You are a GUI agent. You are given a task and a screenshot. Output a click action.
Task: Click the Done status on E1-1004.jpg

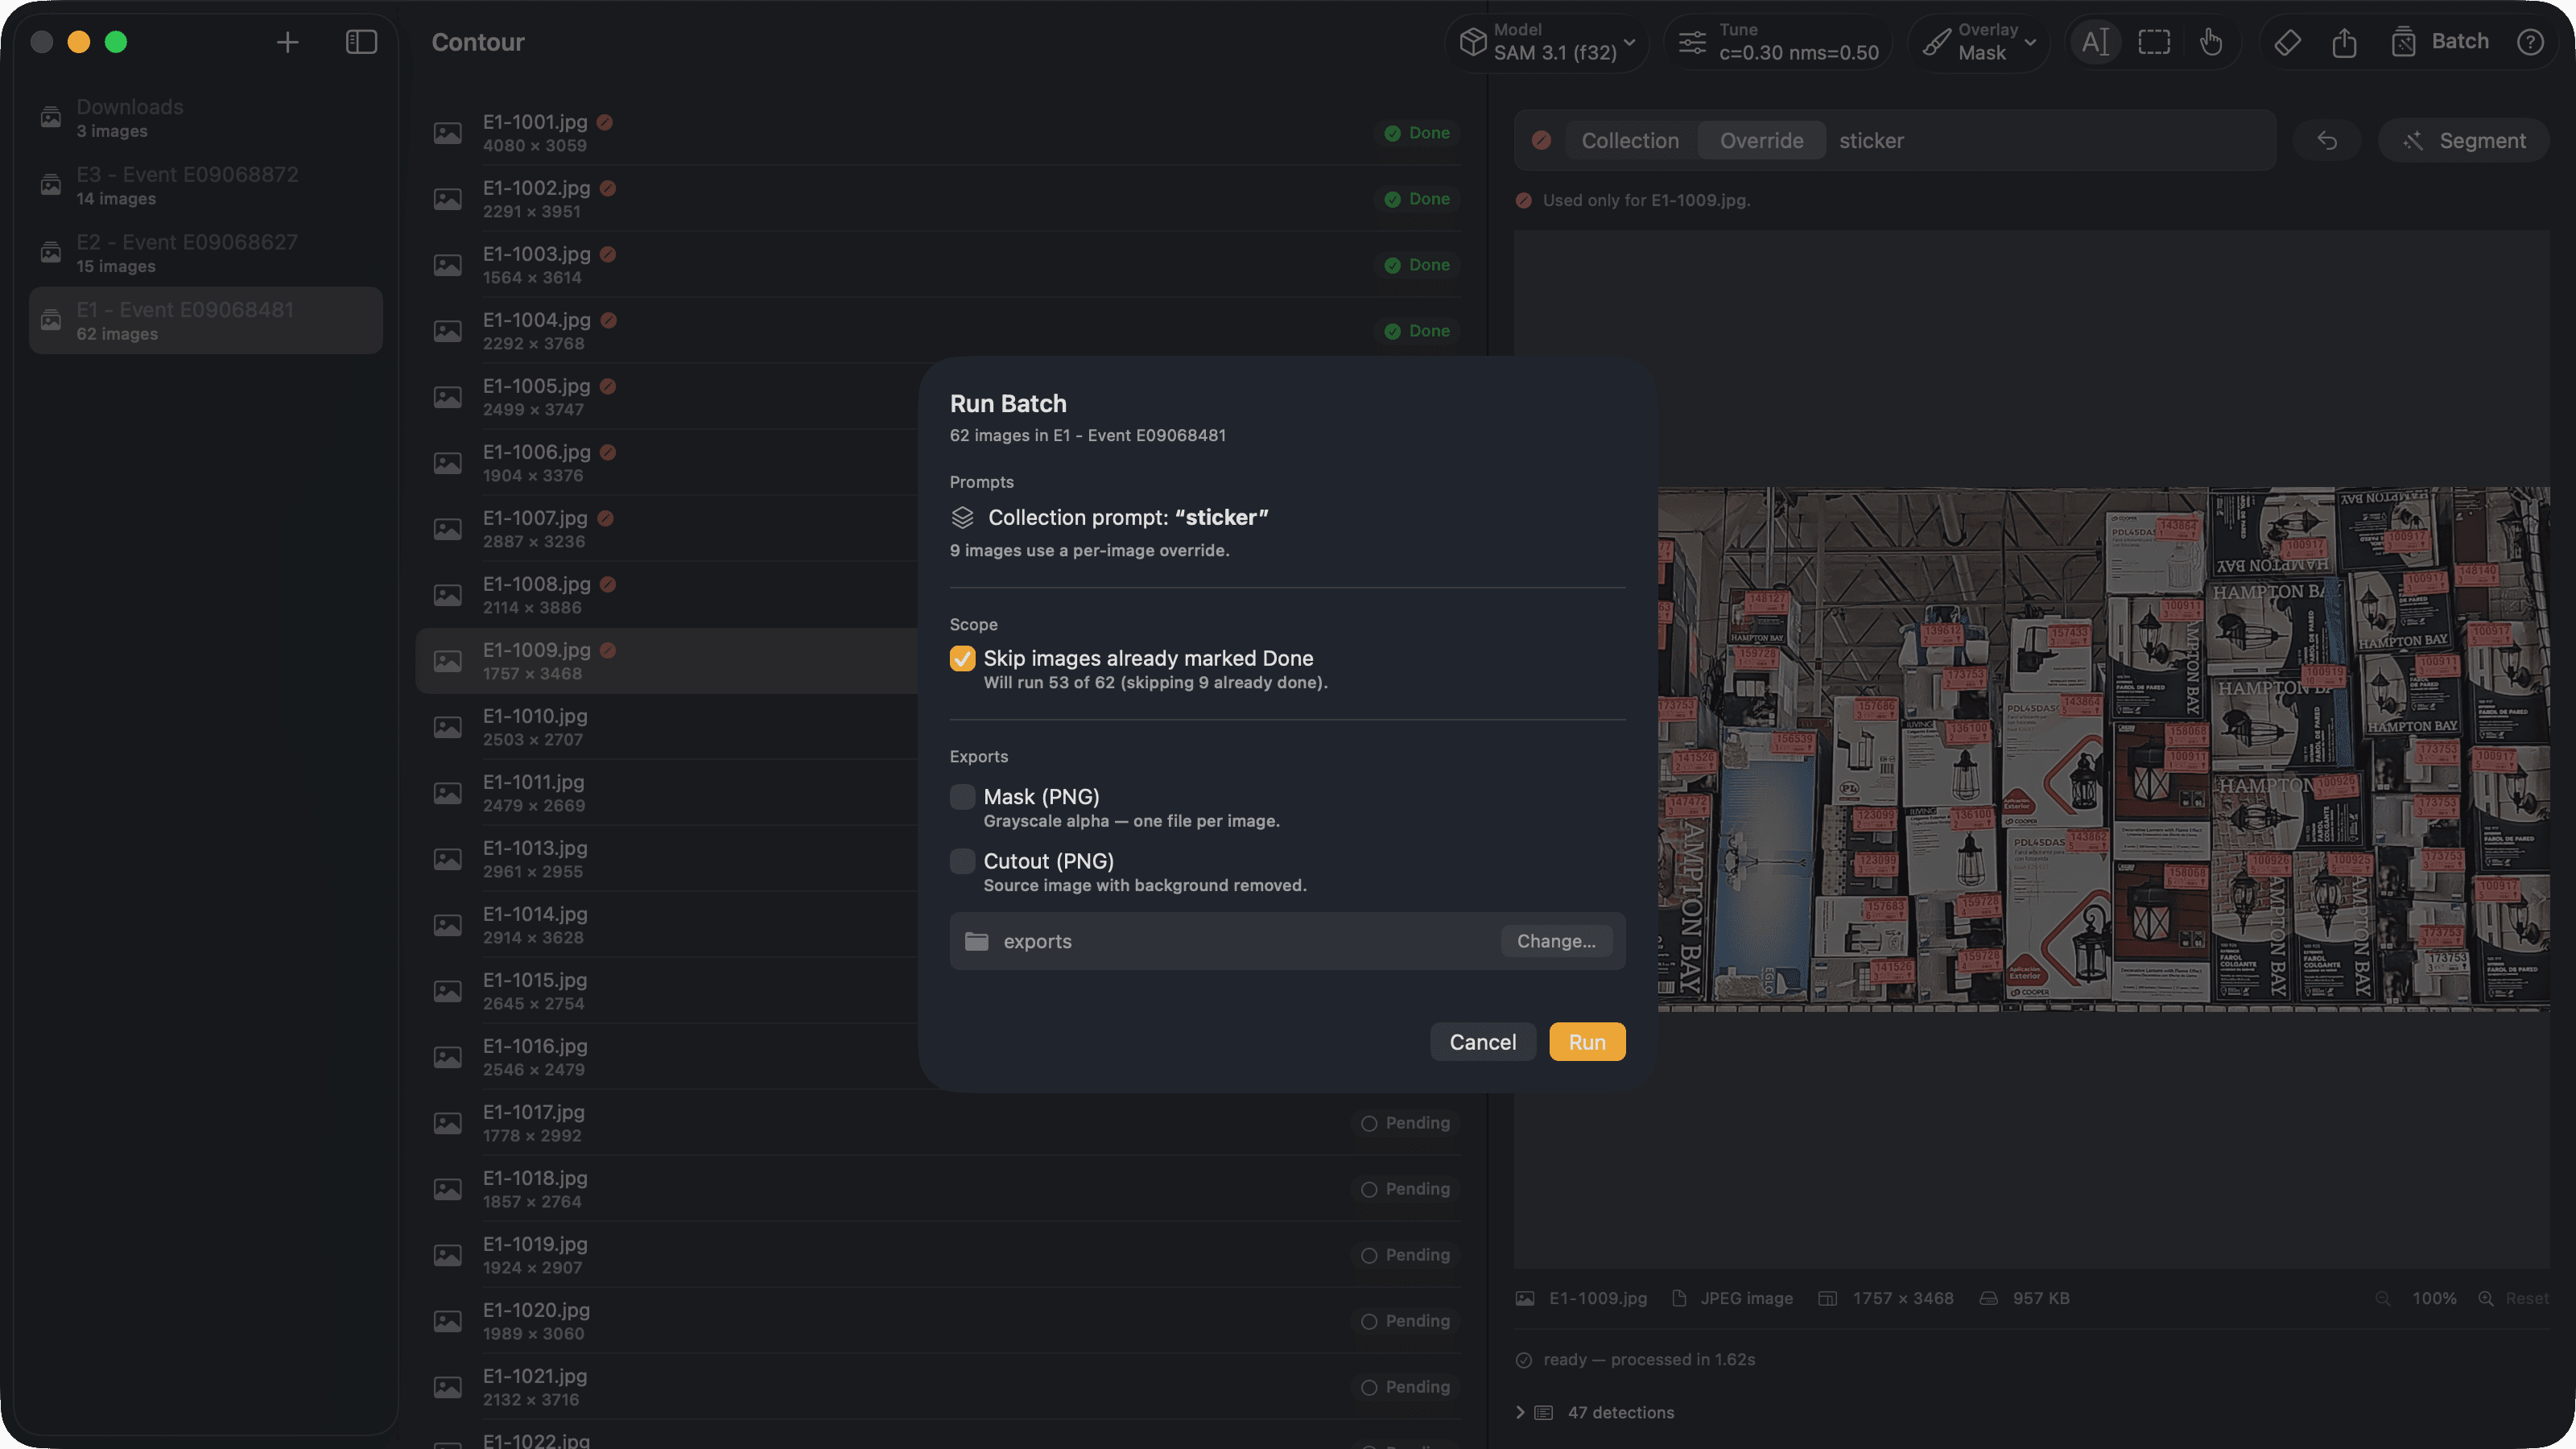[1417, 331]
